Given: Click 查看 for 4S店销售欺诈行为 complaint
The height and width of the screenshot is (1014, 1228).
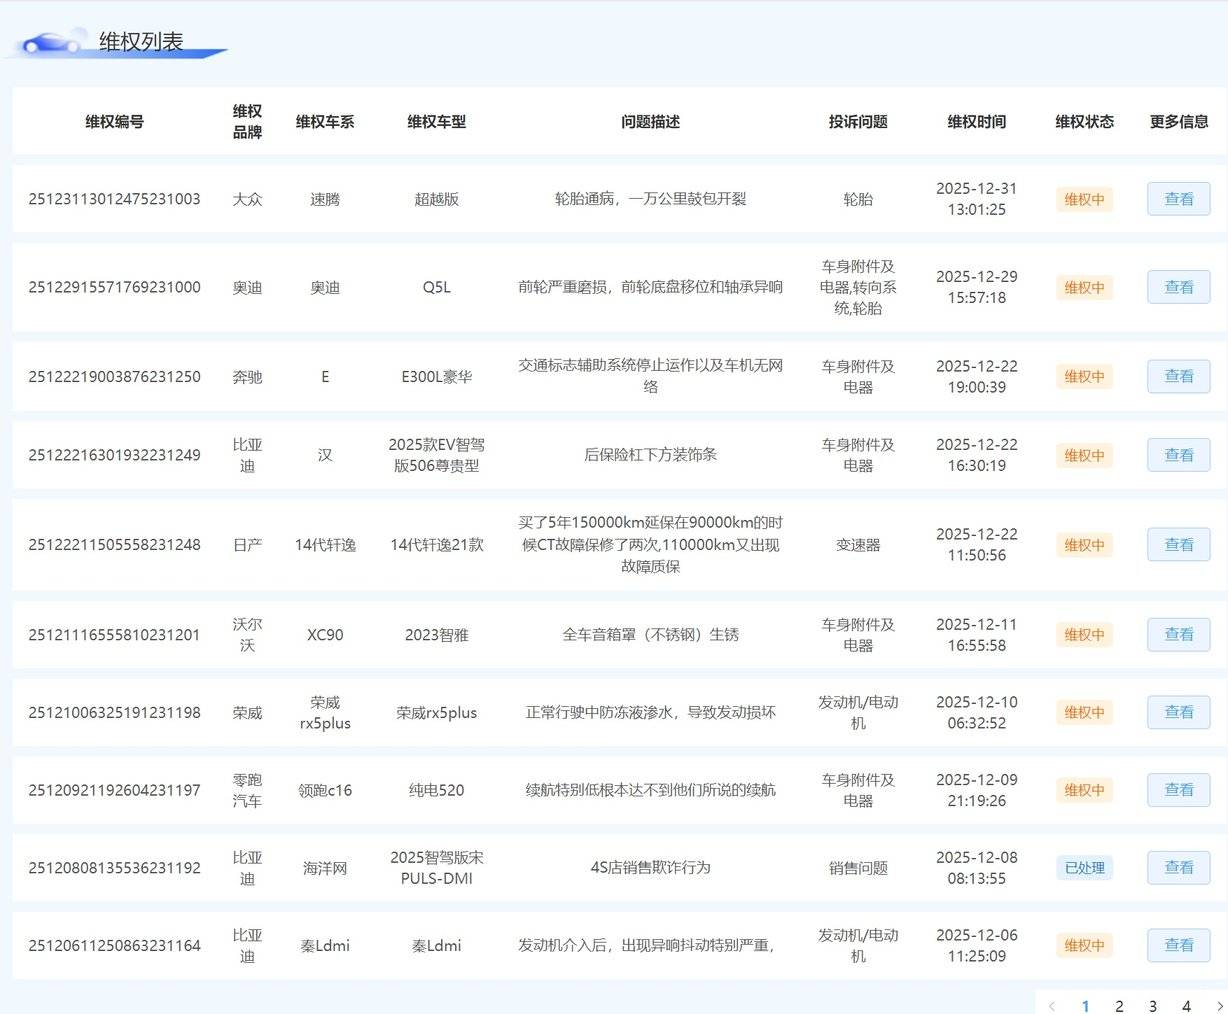Looking at the screenshot, I should (x=1178, y=868).
